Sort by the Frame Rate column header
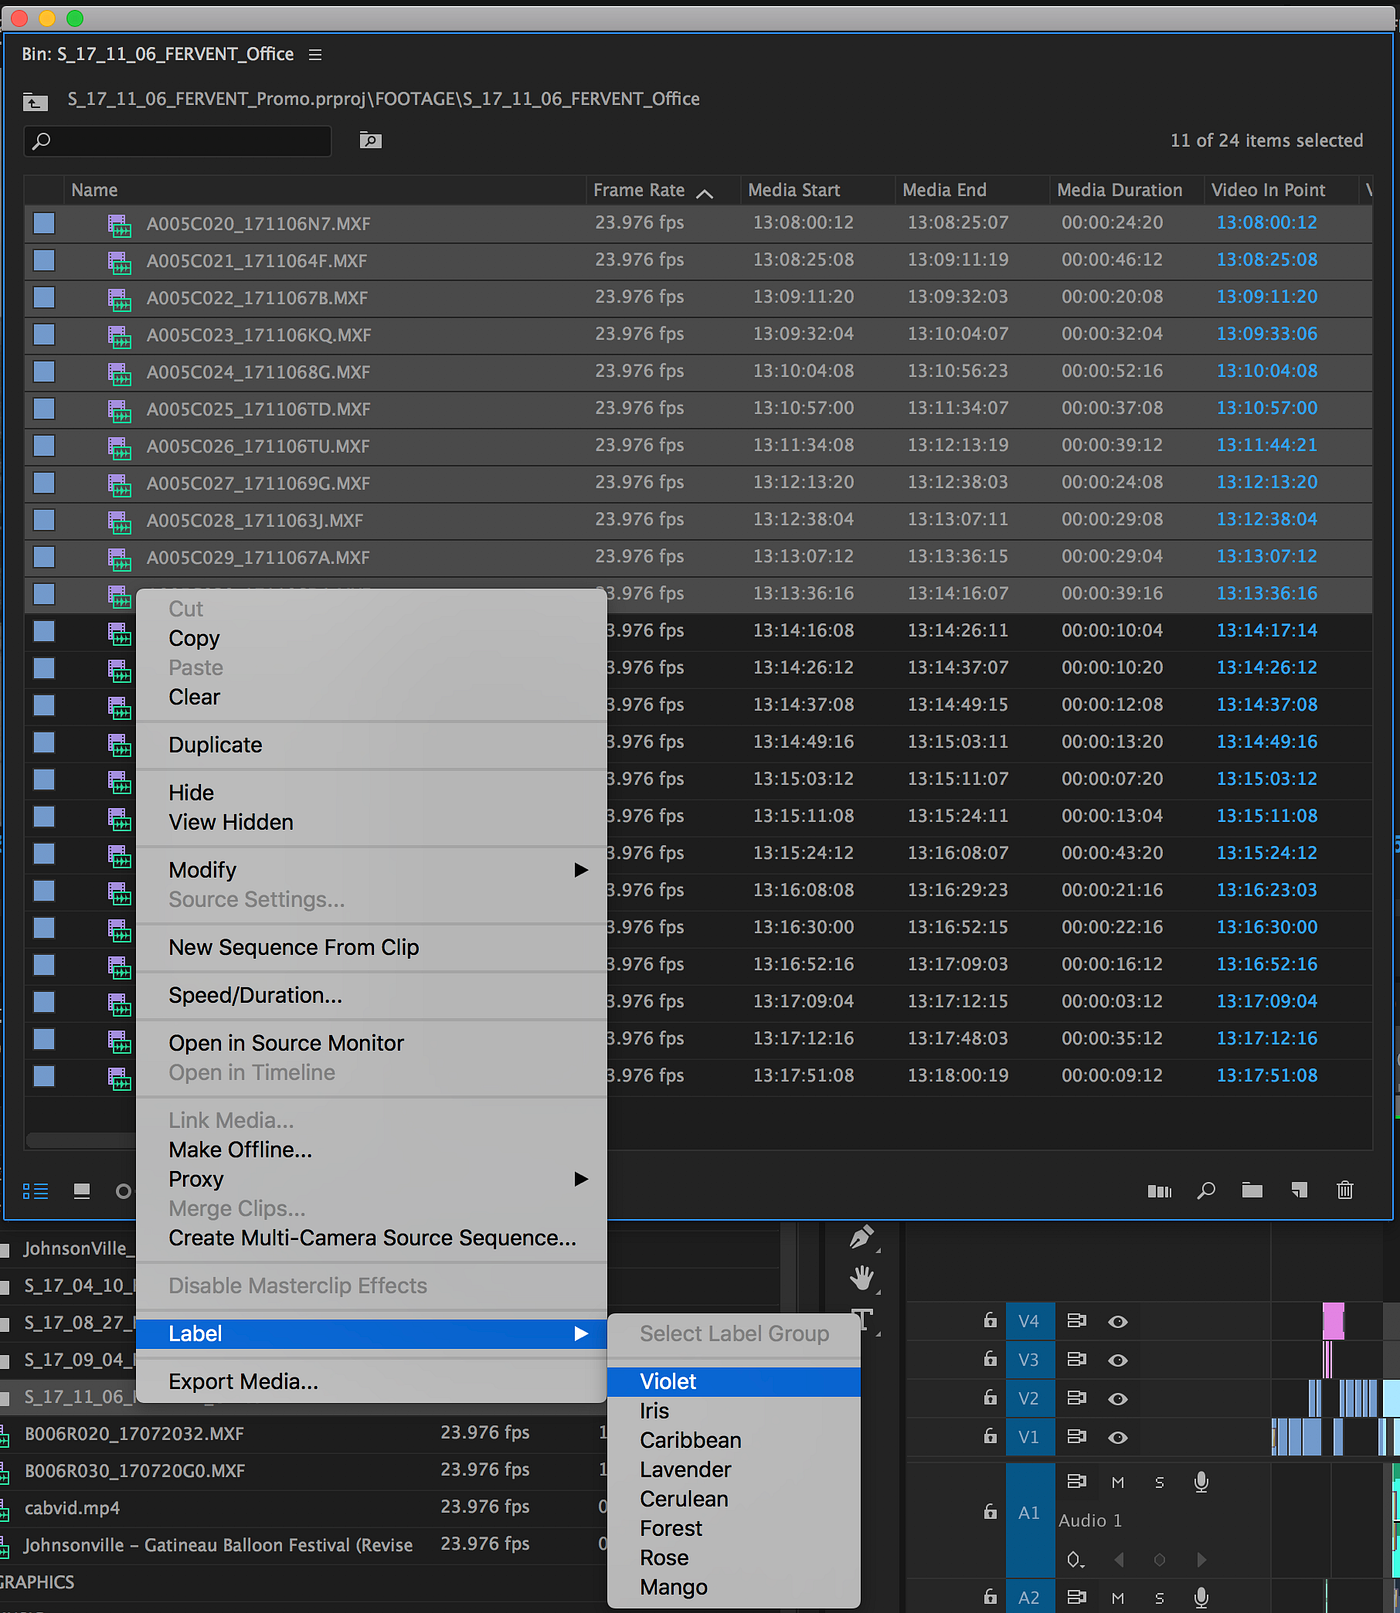 pyautogui.click(x=662, y=190)
